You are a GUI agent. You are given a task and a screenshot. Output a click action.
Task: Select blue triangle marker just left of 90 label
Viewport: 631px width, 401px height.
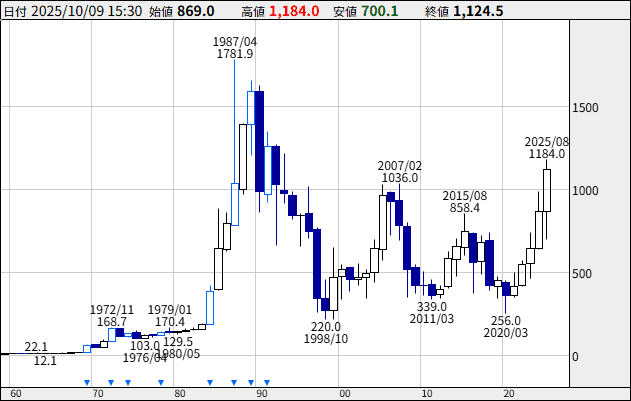pos(251,382)
